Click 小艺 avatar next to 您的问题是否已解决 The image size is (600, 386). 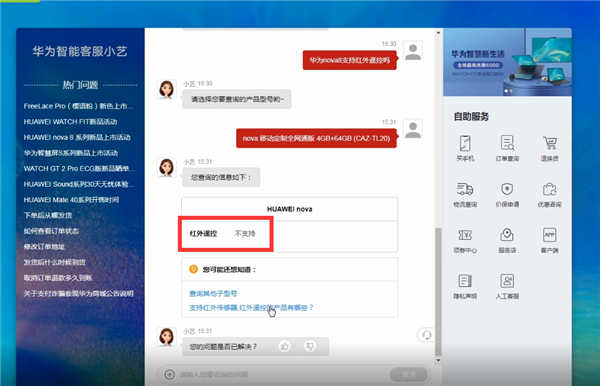click(166, 337)
